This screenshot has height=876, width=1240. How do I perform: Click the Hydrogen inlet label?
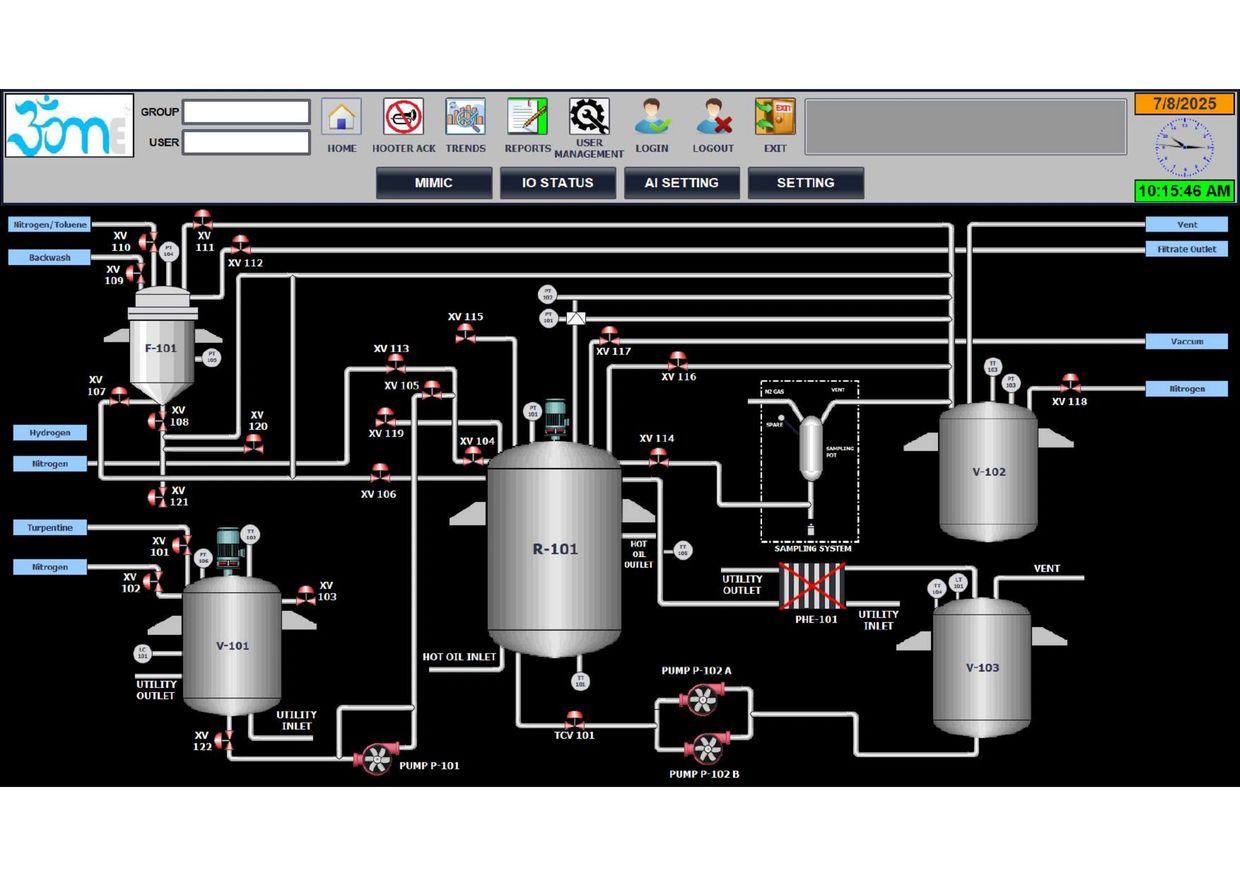[x=50, y=433]
